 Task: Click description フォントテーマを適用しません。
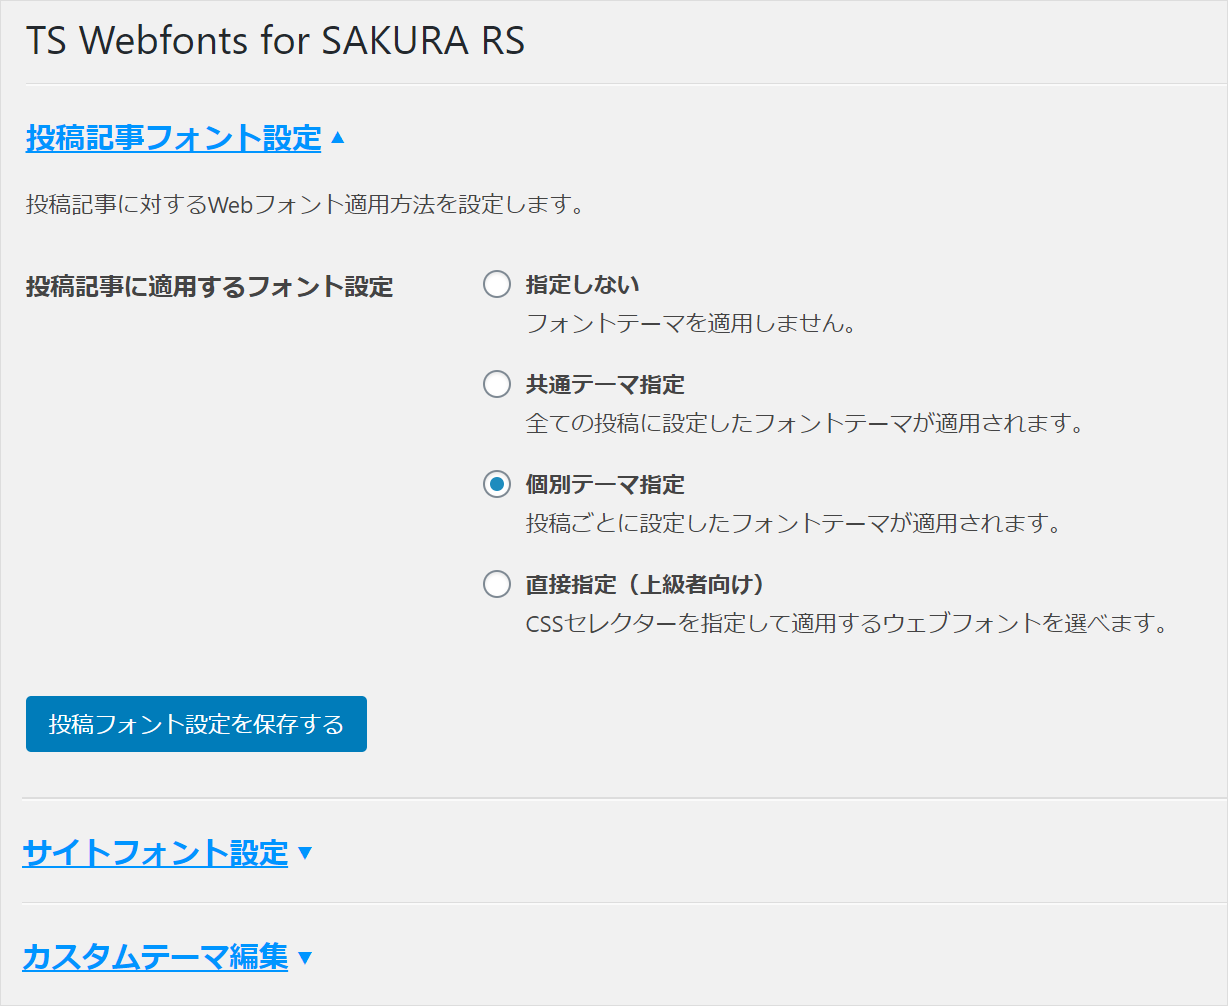pyautogui.click(x=690, y=324)
